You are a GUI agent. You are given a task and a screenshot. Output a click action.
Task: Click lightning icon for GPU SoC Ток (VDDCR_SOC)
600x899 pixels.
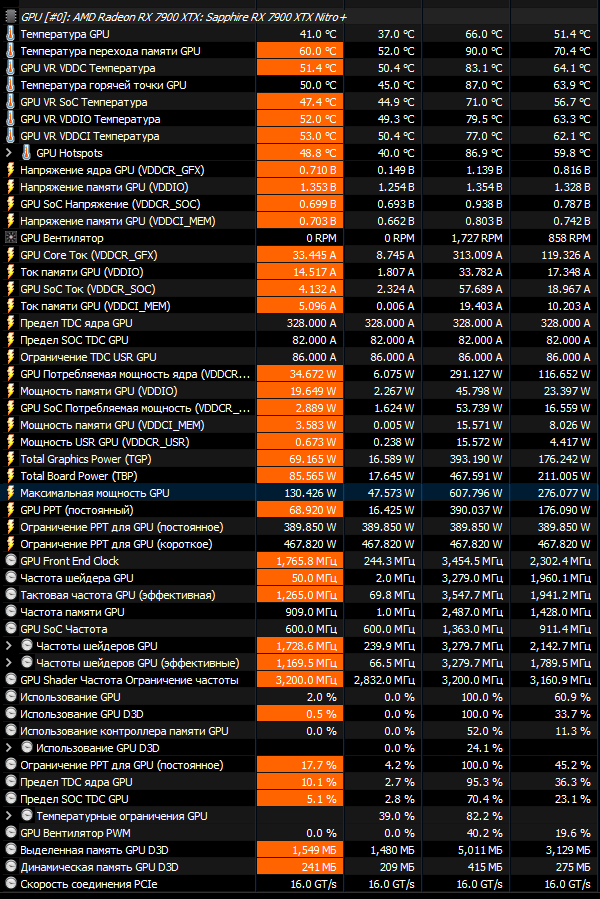[x=10, y=289]
